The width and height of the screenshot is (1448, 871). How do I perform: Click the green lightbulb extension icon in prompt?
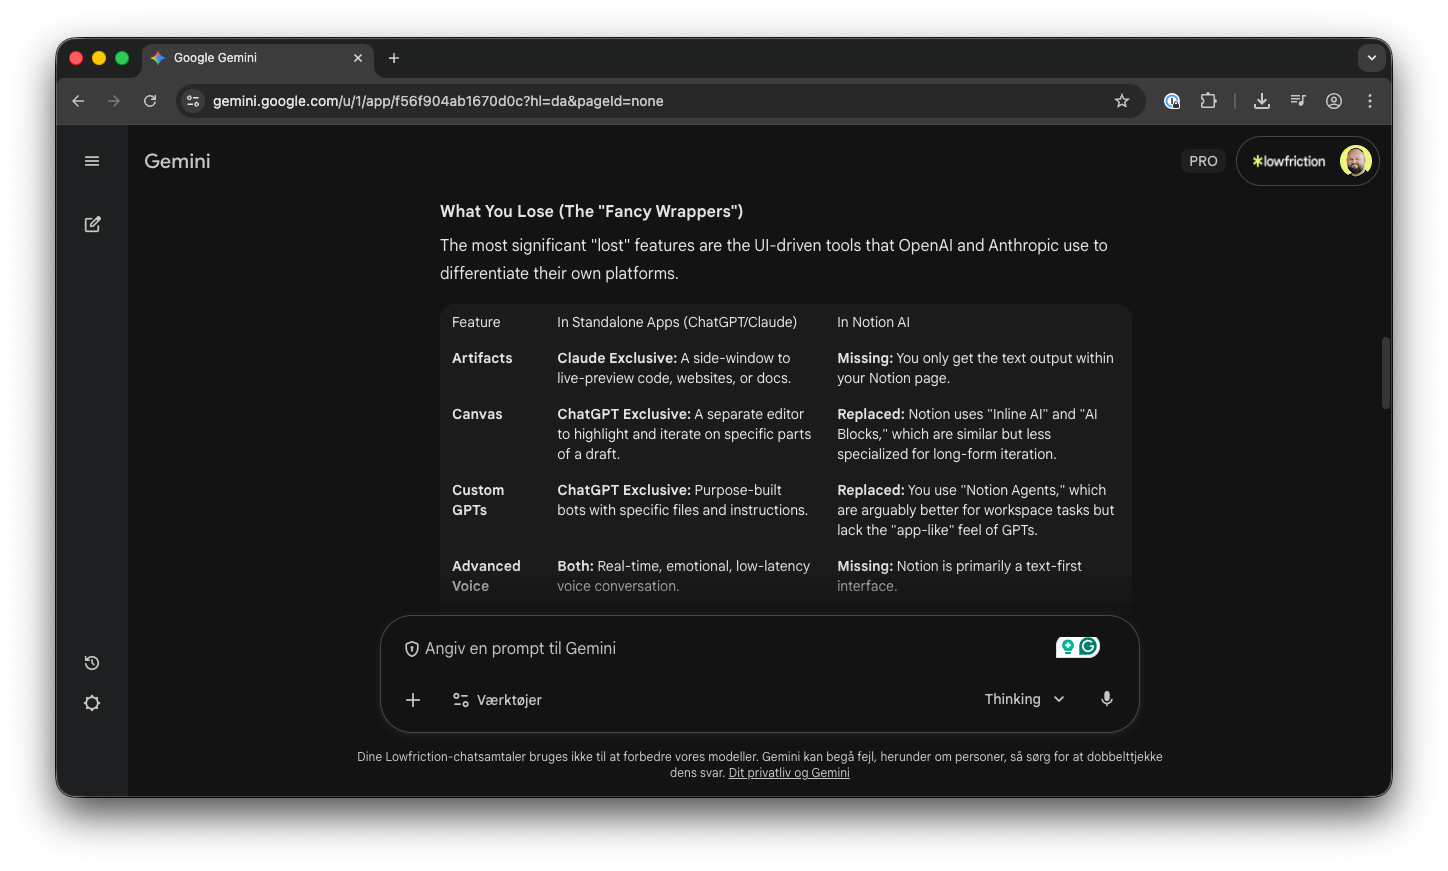1067,647
